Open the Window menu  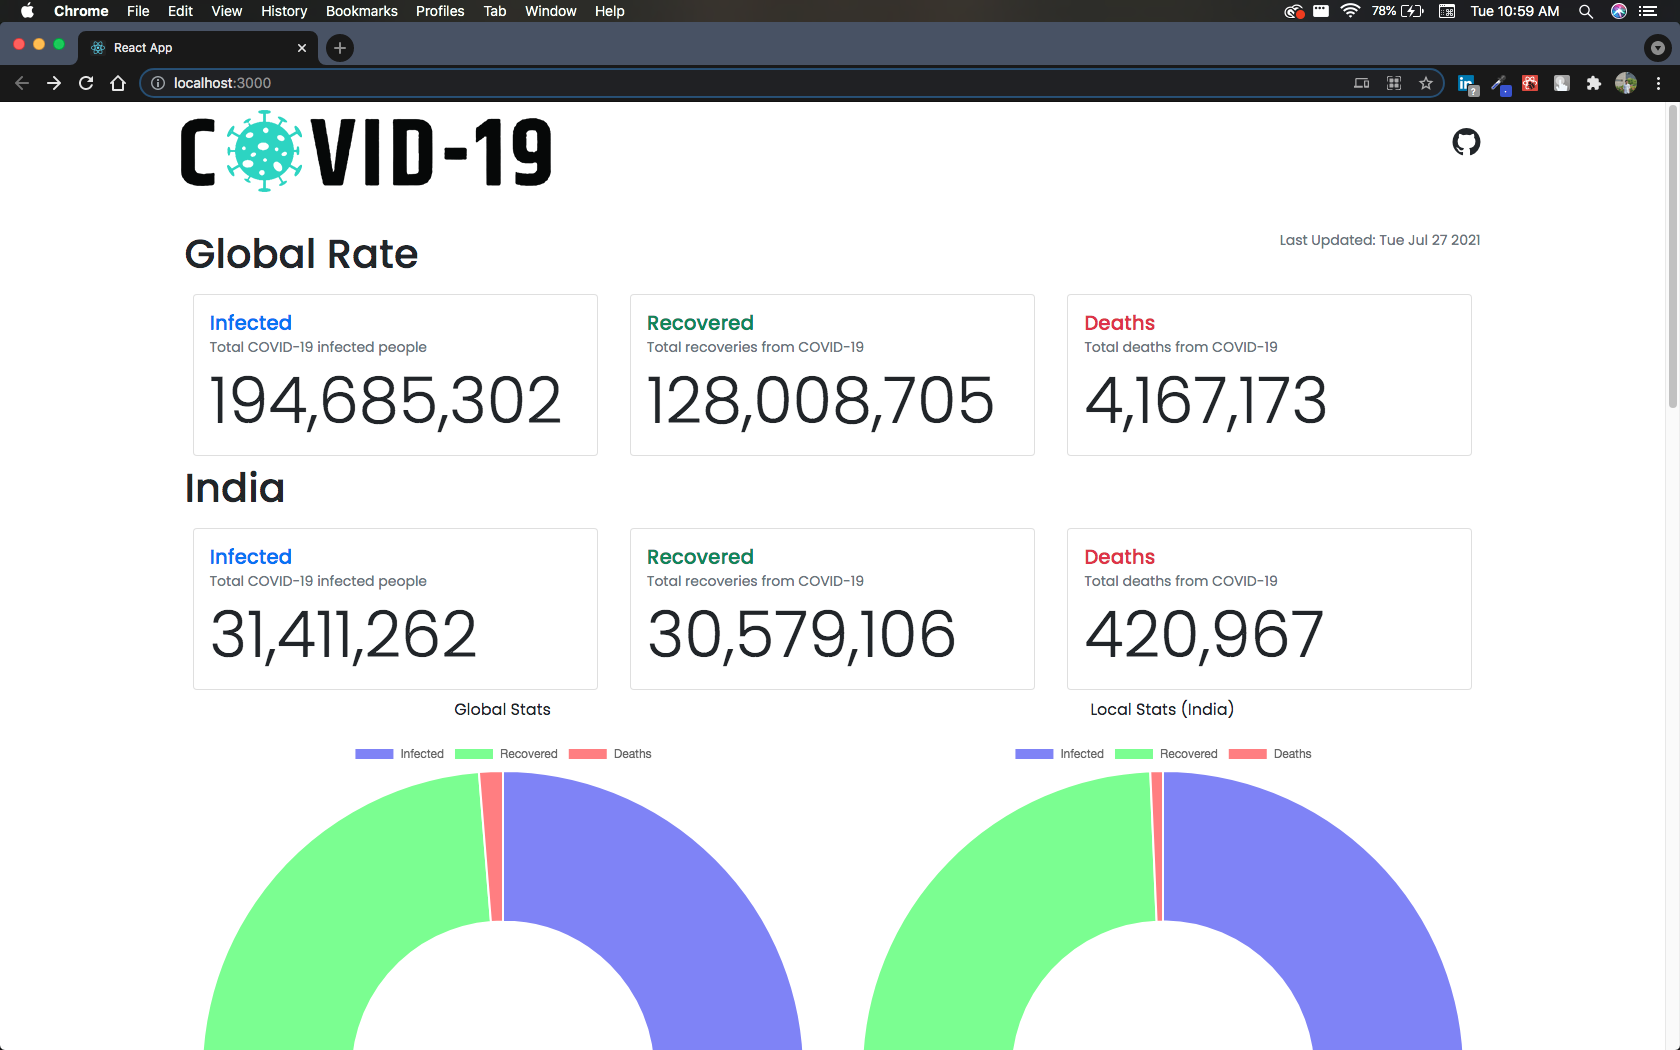point(551,11)
